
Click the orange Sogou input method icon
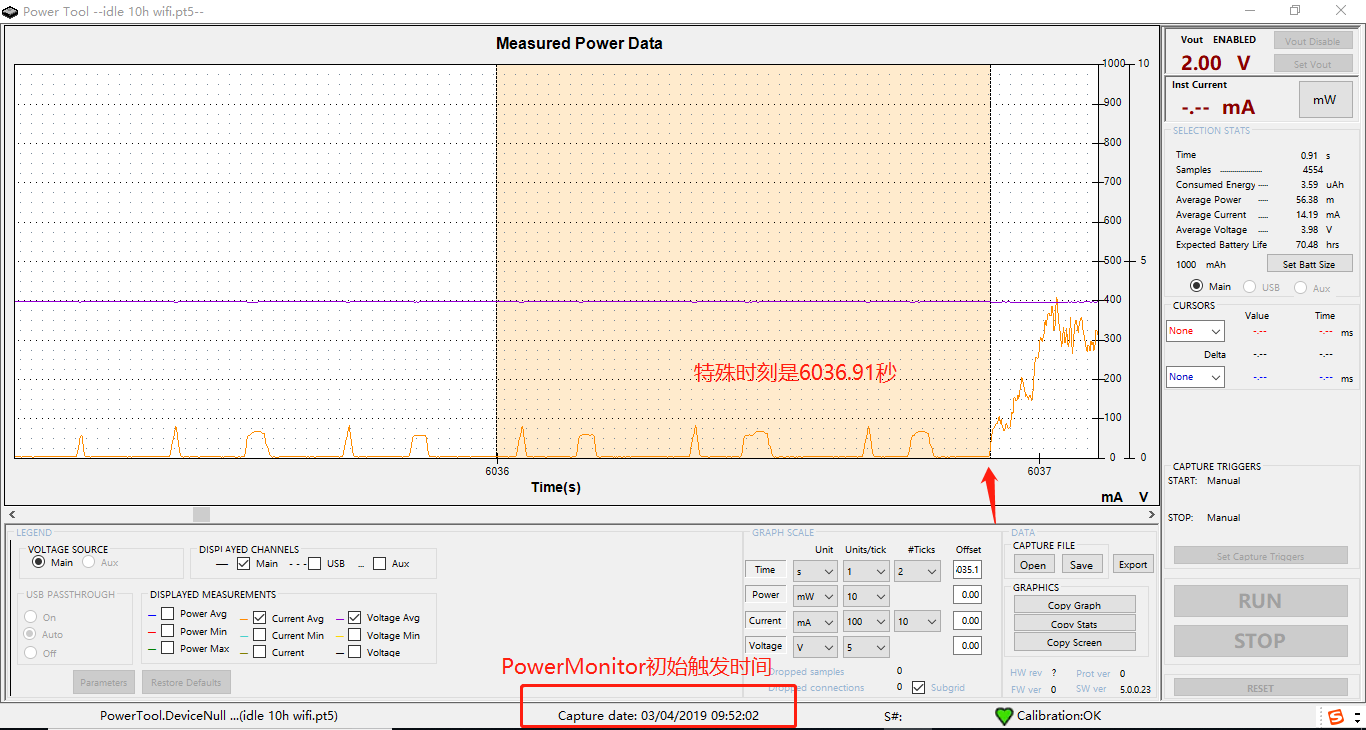(x=1335, y=716)
